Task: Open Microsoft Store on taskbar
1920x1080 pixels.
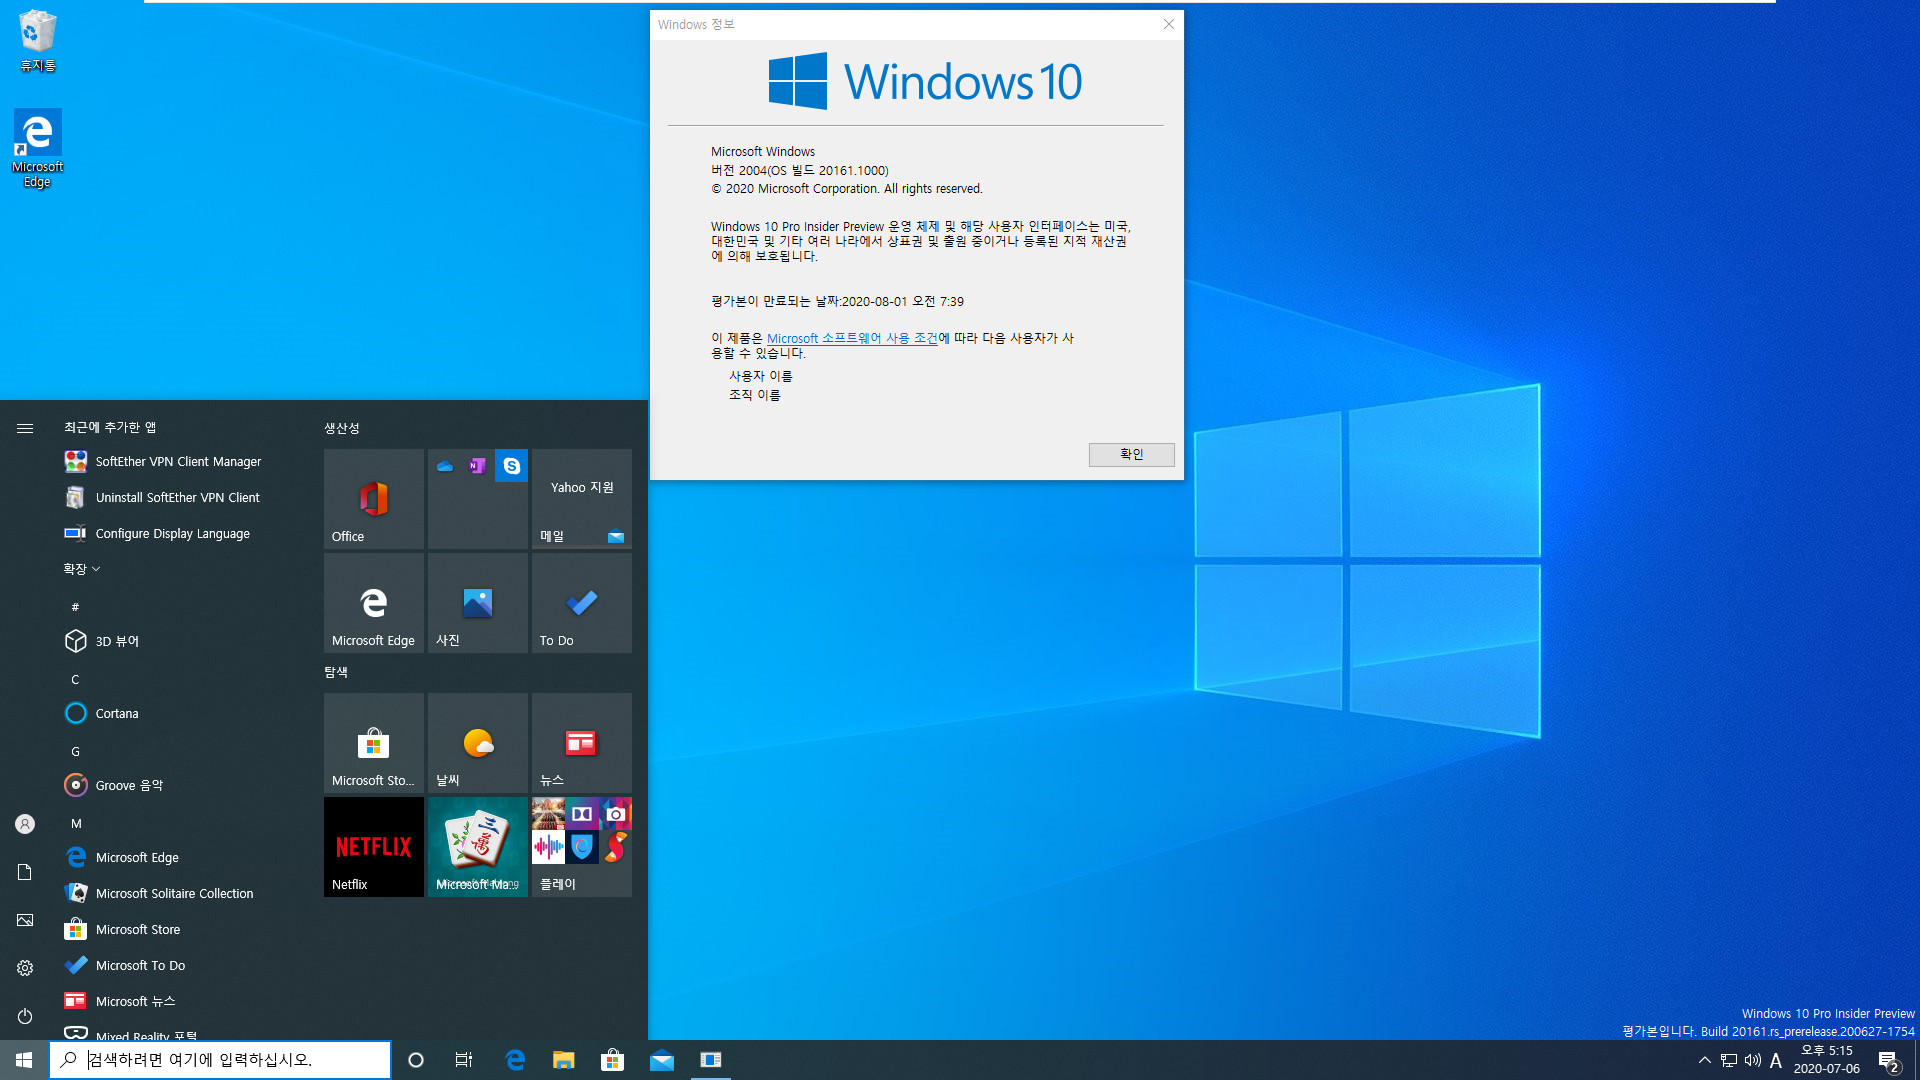Action: tap(613, 1060)
